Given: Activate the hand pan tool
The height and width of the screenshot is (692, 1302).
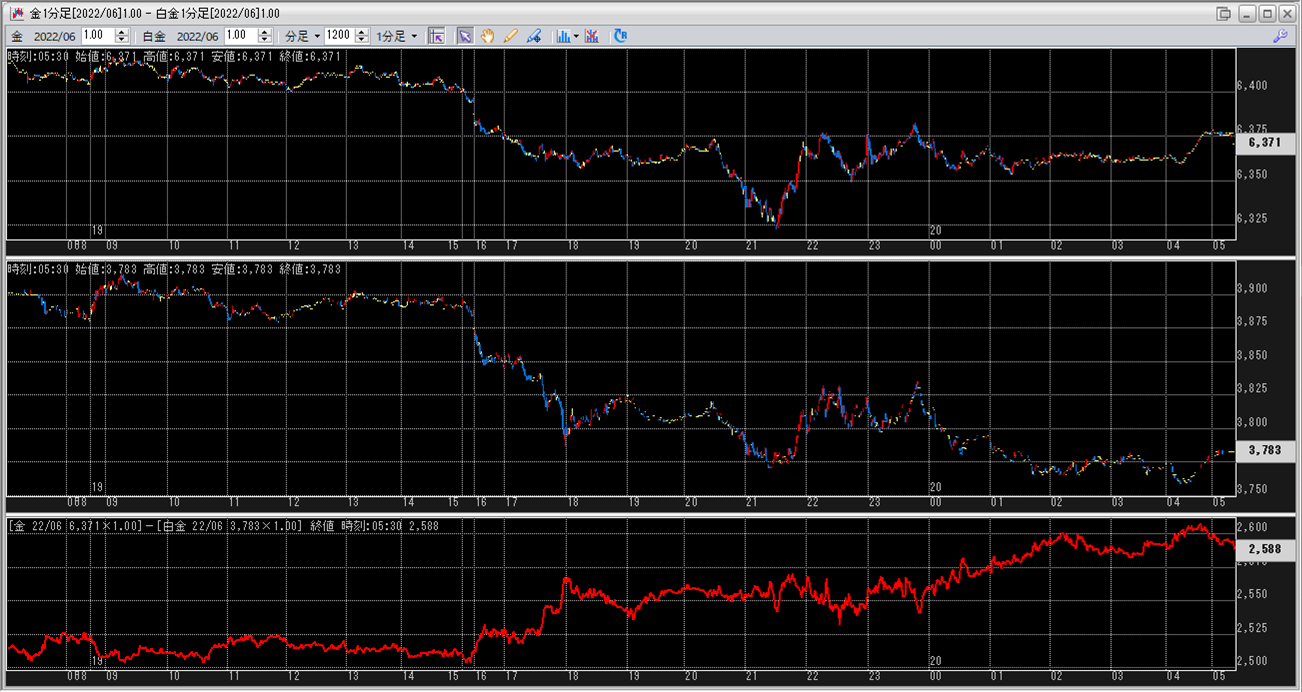Looking at the screenshot, I should tap(487, 36).
